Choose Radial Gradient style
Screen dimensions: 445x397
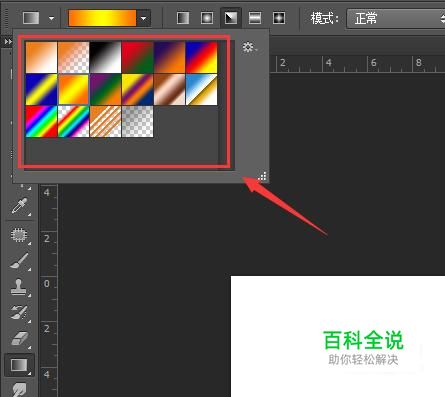207,18
